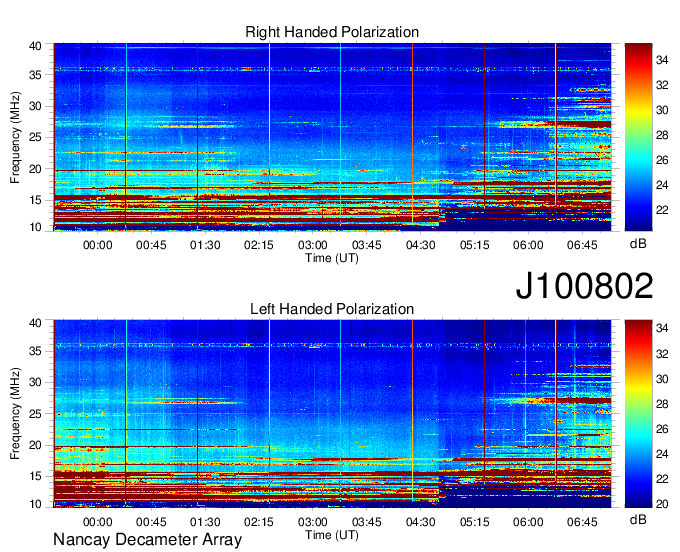
Task: Click 06:45 tick on the Left Handed plot
Action: 582,522
